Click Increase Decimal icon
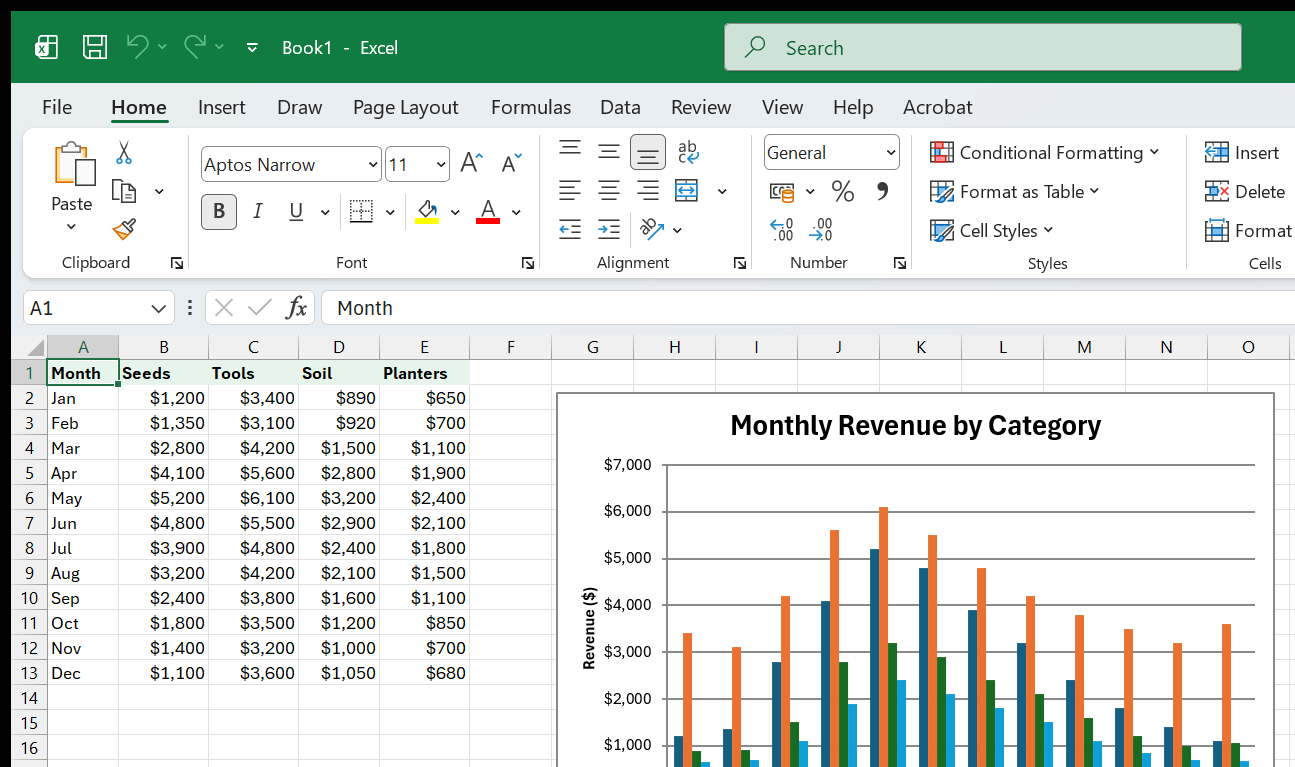The height and width of the screenshot is (767, 1295). 782,230
